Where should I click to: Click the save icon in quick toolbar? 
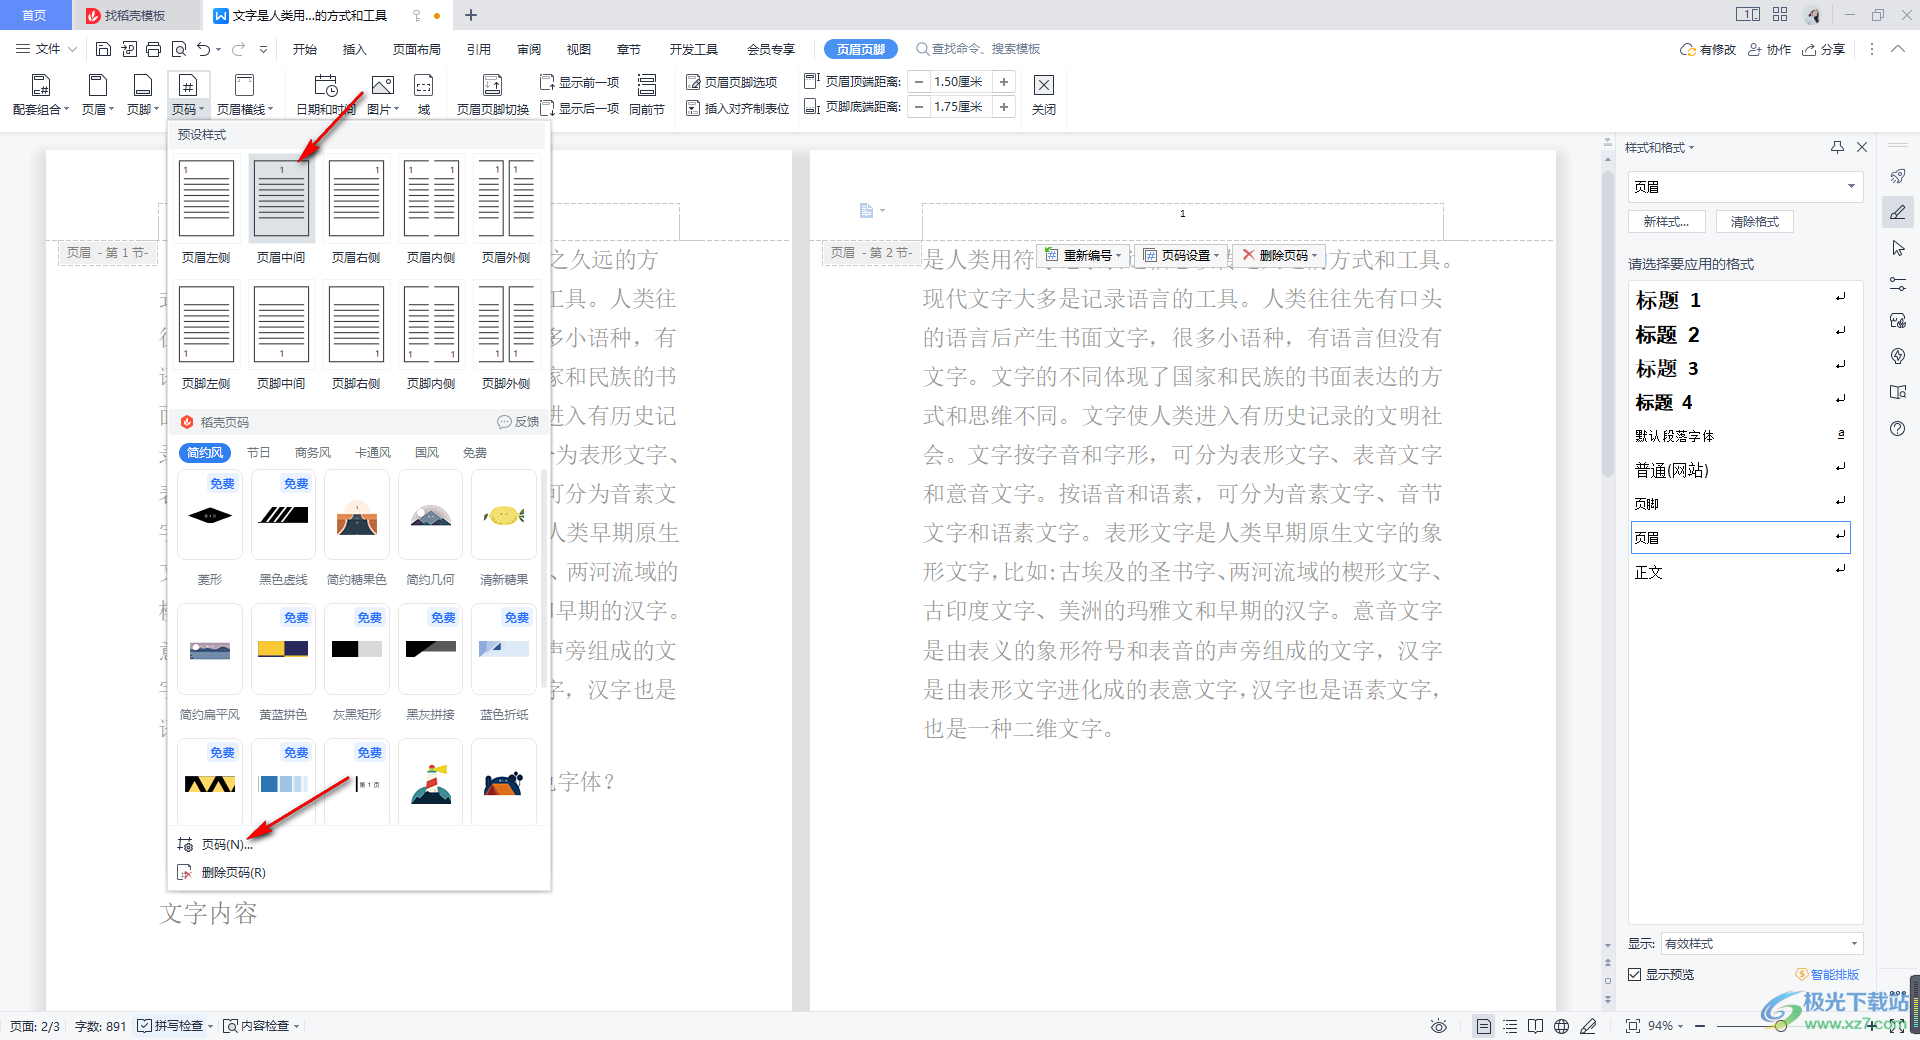pyautogui.click(x=103, y=48)
